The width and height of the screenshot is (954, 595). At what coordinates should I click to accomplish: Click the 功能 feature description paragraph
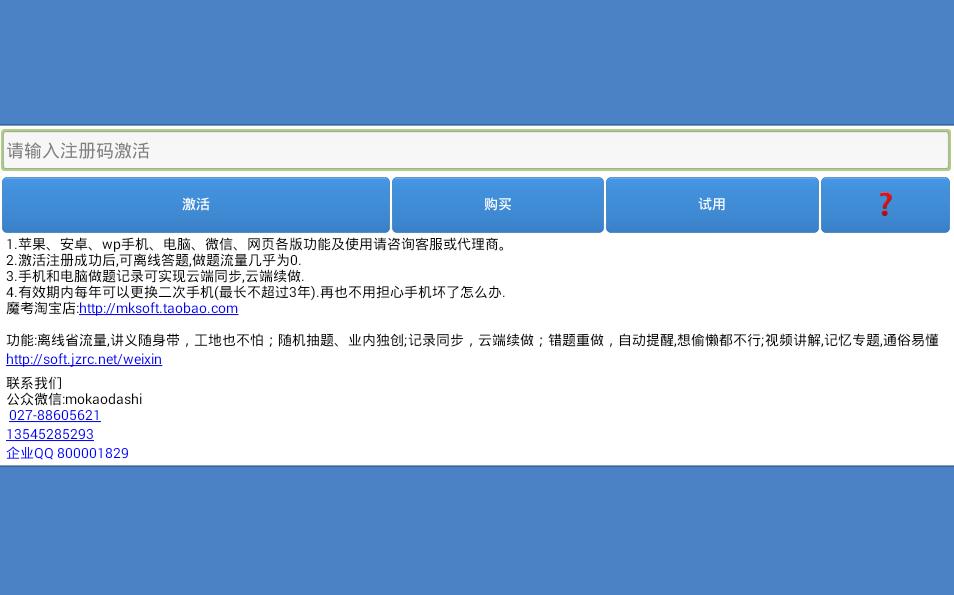tap(472, 340)
